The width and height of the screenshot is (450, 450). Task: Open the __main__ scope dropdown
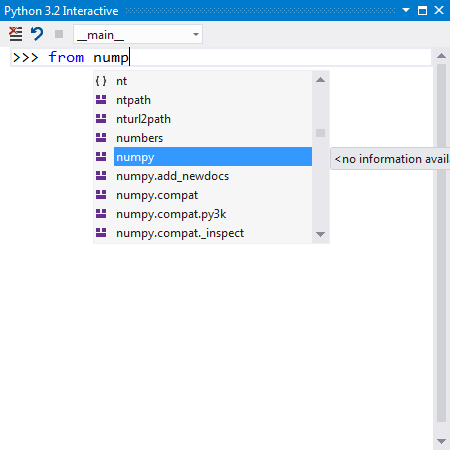point(138,34)
